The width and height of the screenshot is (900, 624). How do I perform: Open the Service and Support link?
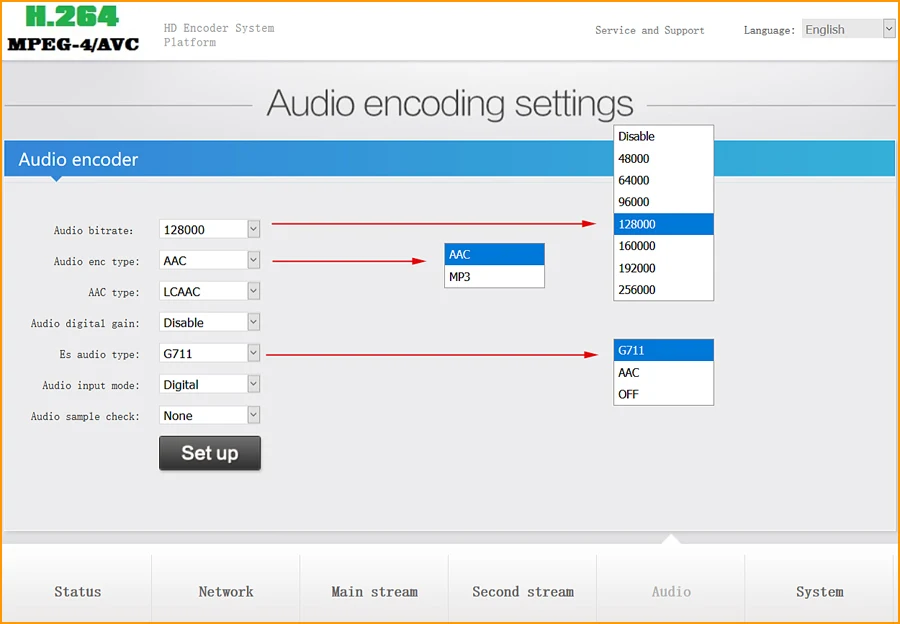[x=649, y=30]
